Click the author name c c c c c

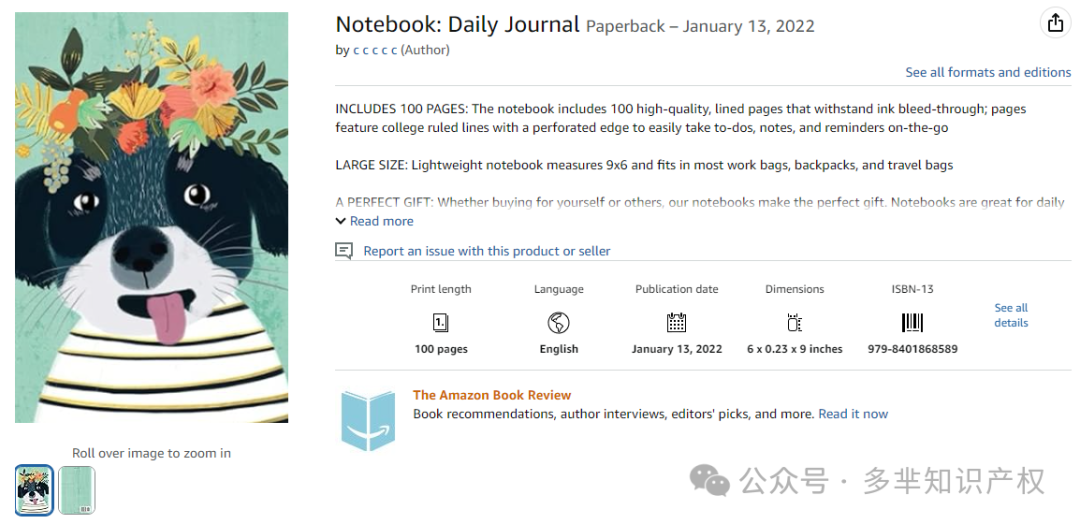[375, 50]
